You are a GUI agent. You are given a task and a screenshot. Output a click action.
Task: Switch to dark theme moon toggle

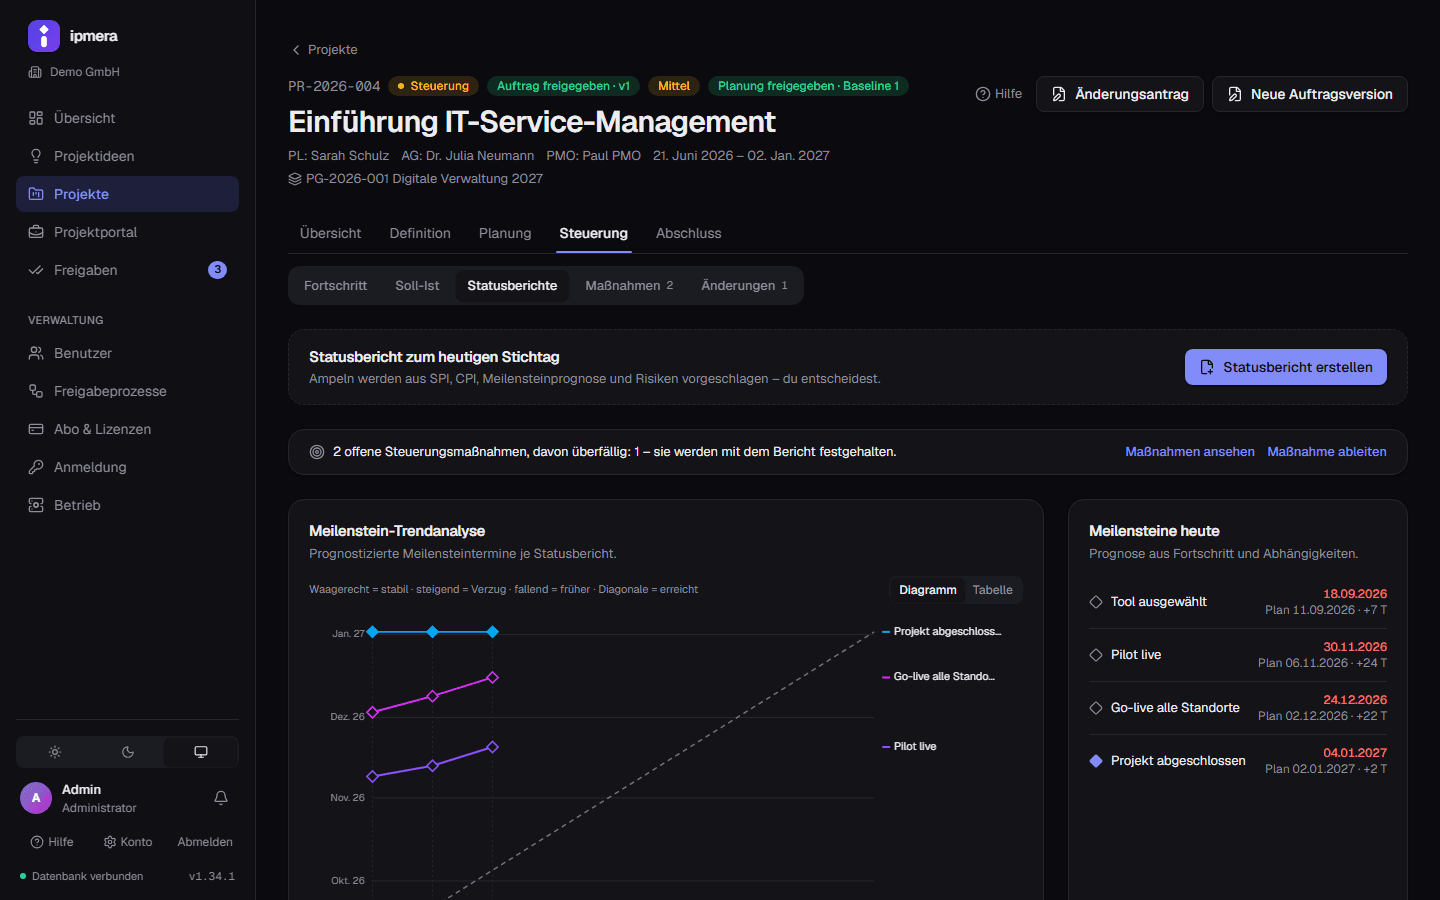(x=128, y=752)
